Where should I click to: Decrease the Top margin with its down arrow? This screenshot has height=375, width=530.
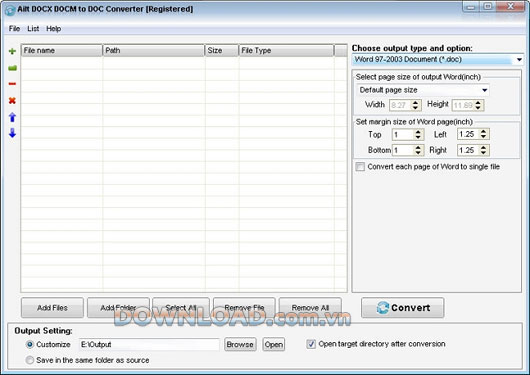pyautogui.click(x=418, y=137)
